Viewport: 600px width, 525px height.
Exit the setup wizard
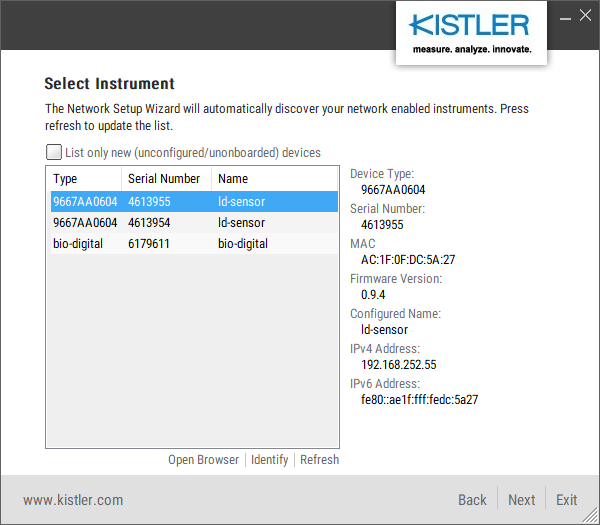pos(567,500)
